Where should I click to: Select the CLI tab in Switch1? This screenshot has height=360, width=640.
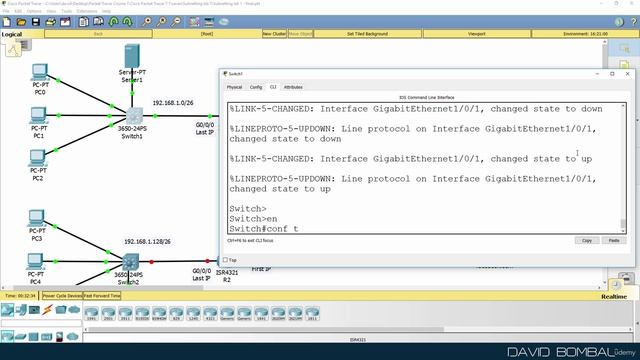point(273,87)
